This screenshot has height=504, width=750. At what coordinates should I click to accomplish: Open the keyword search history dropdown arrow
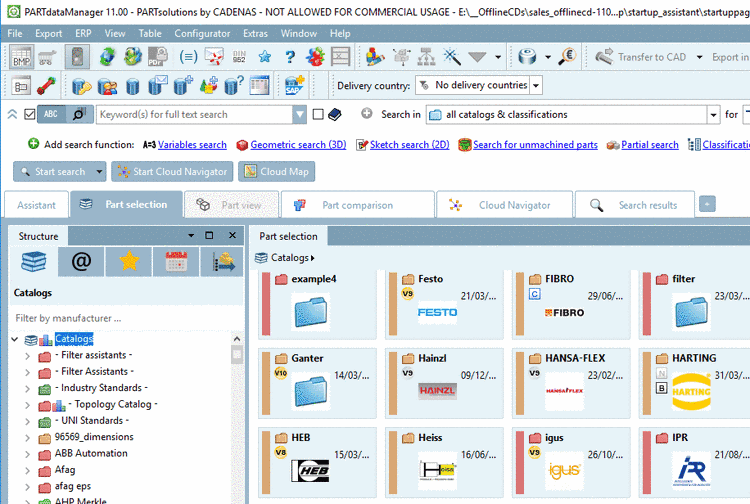point(299,114)
